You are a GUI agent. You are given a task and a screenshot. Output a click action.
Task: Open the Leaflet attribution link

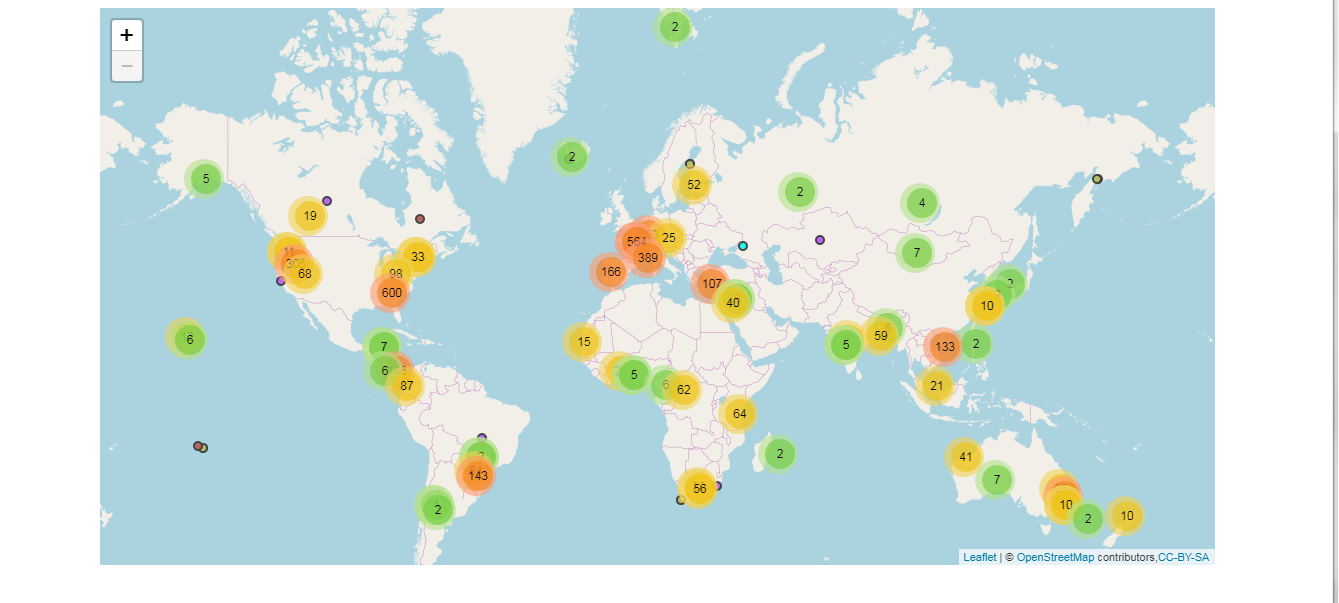[x=977, y=555]
